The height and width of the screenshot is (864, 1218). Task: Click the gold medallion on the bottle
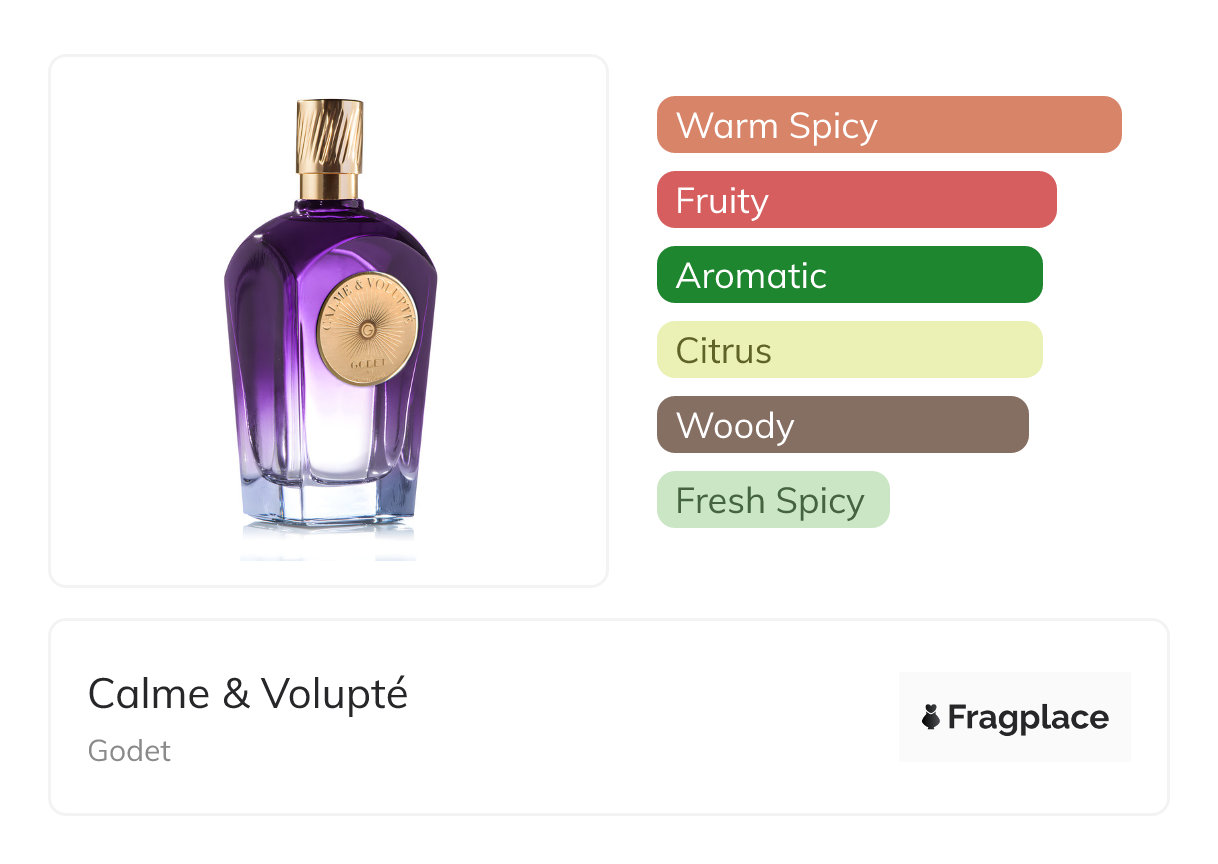click(x=367, y=328)
